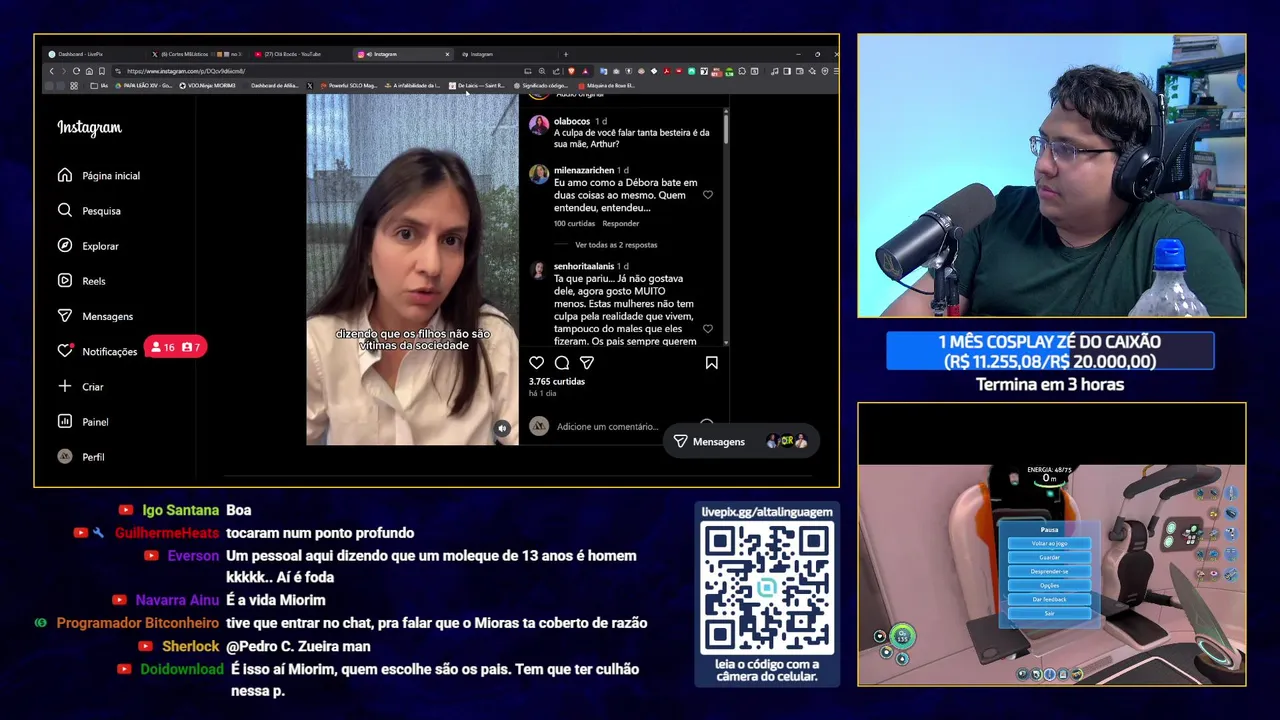Open Instagram Página inicial from sidebar
The width and height of the screenshot is (1280, 720).
coord(99,176)
